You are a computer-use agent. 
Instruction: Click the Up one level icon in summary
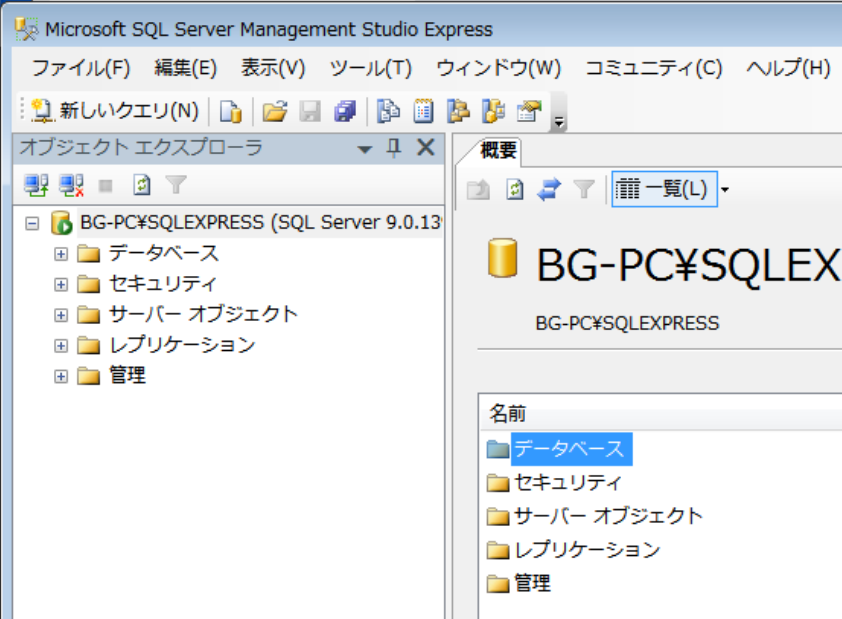pyautogui.click(x=478, y=190)
